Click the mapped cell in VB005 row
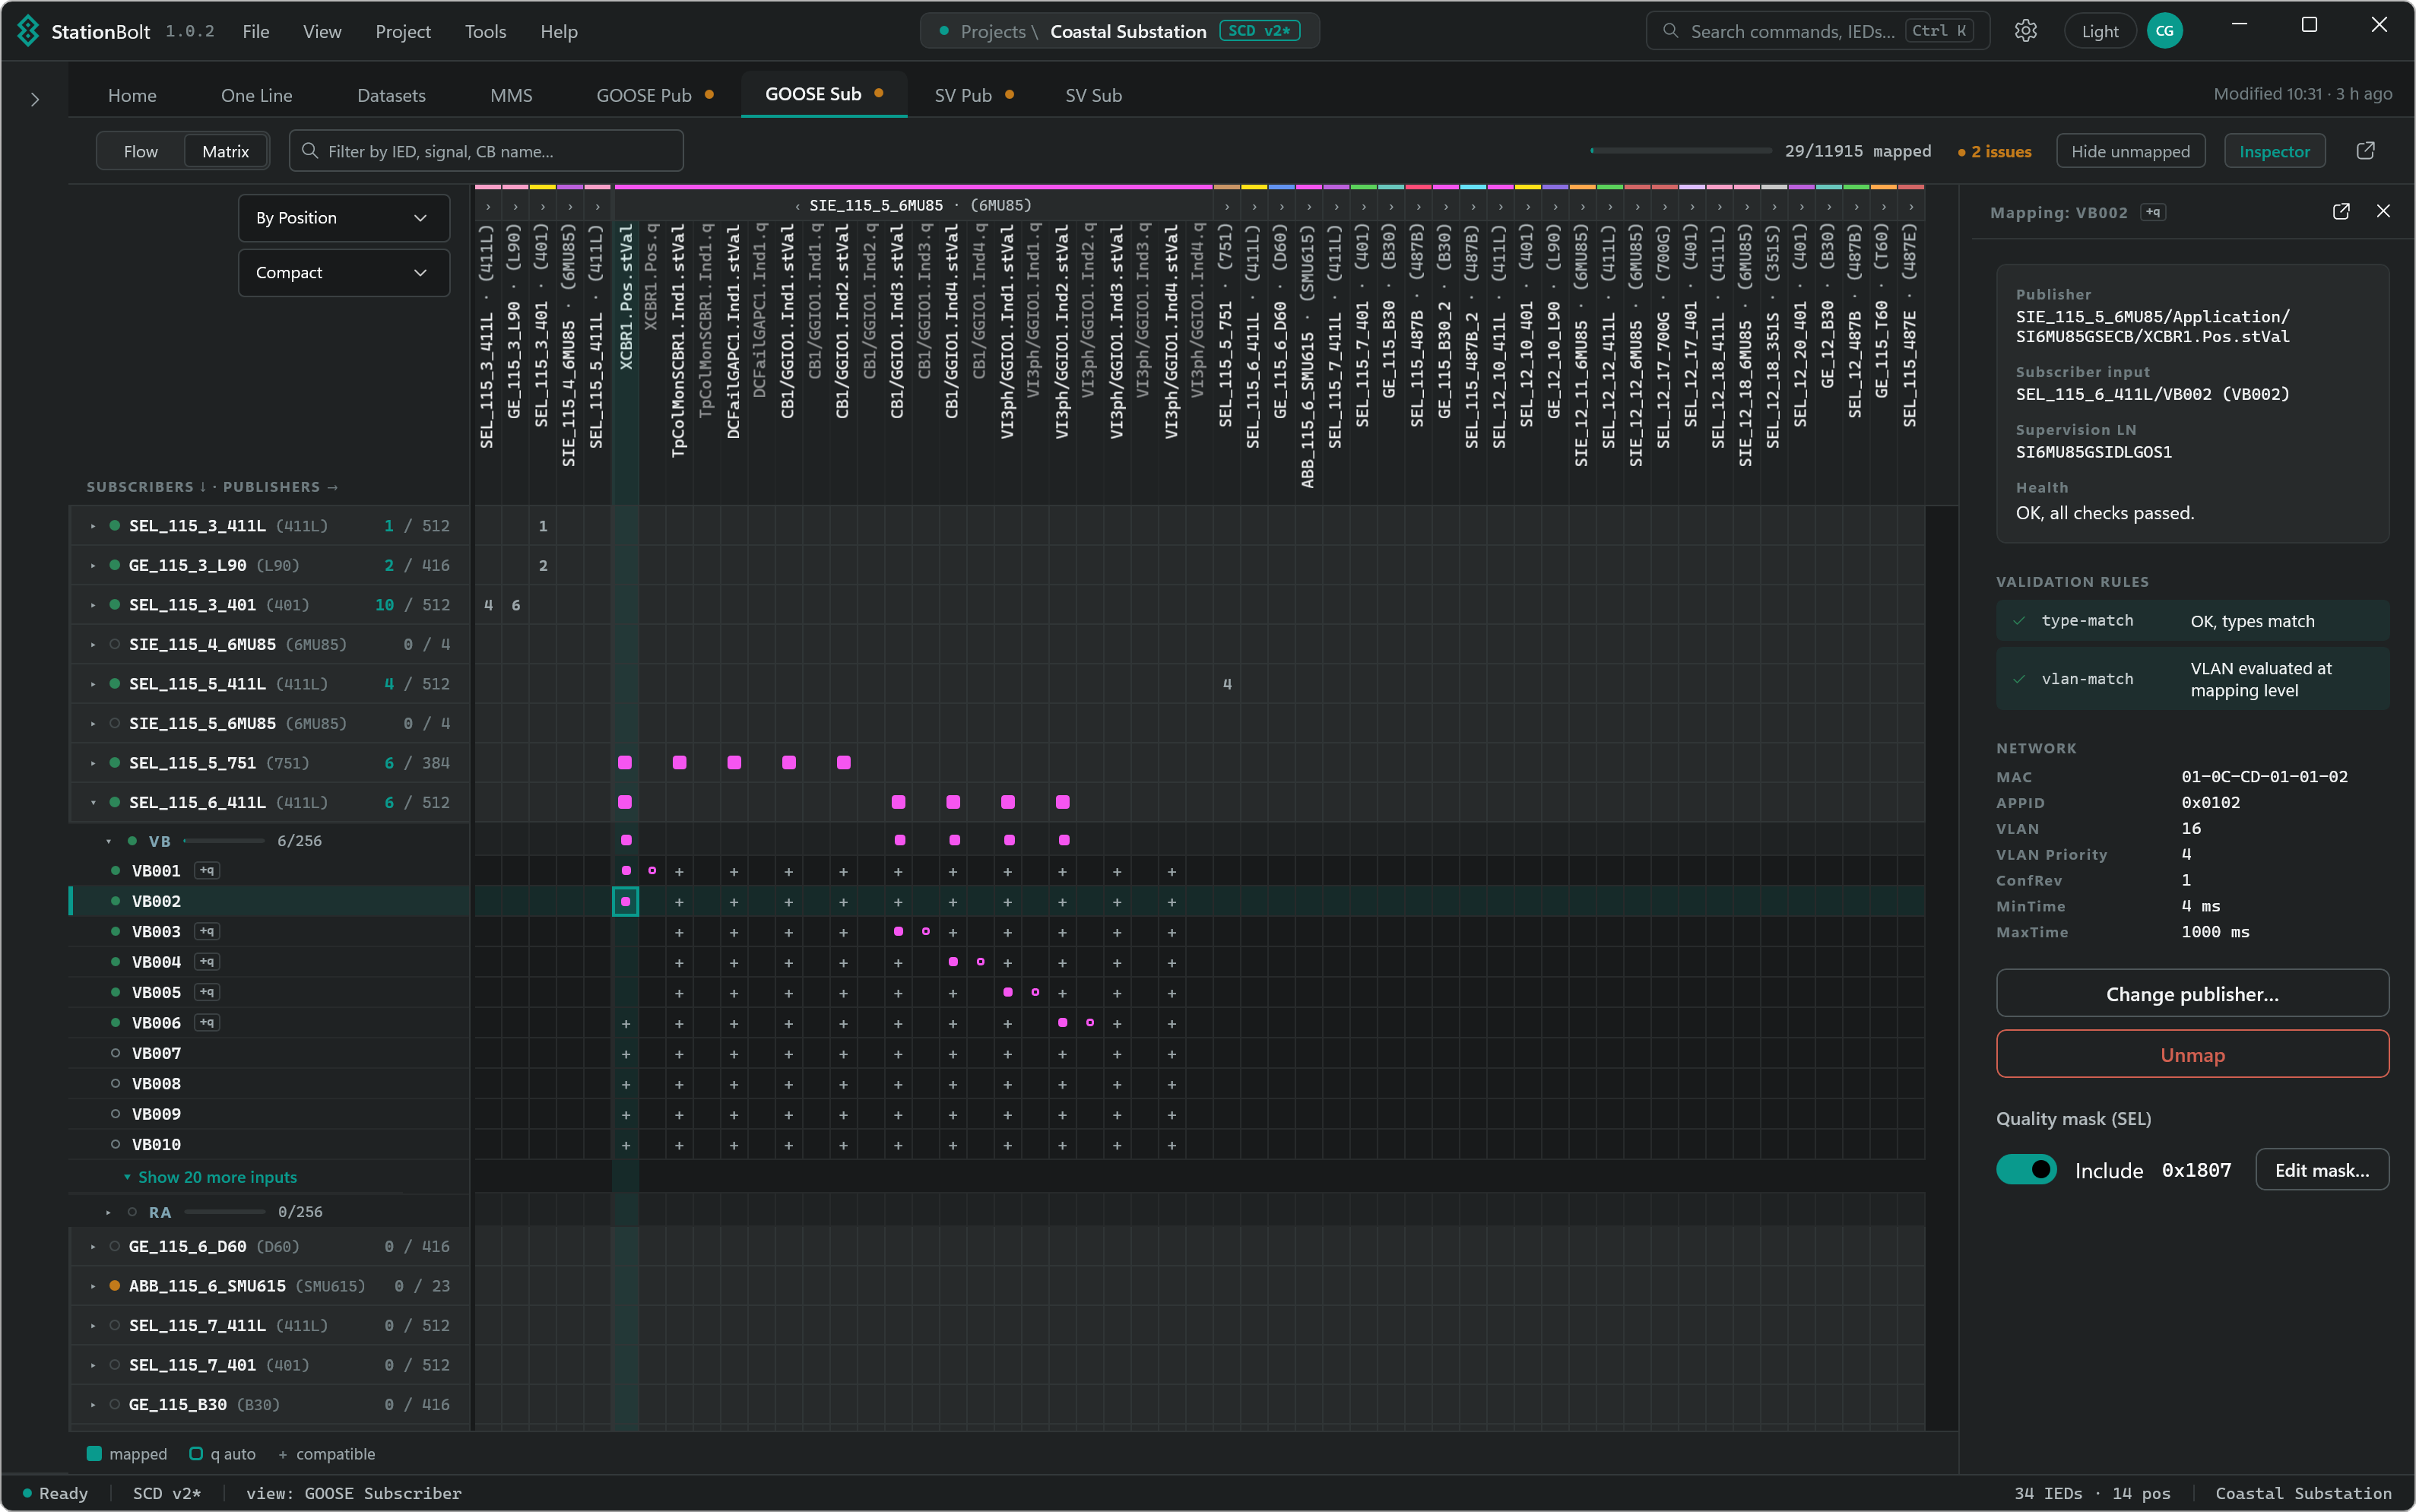Screen dimensions: 2416x1512 tap(1008, 993)
